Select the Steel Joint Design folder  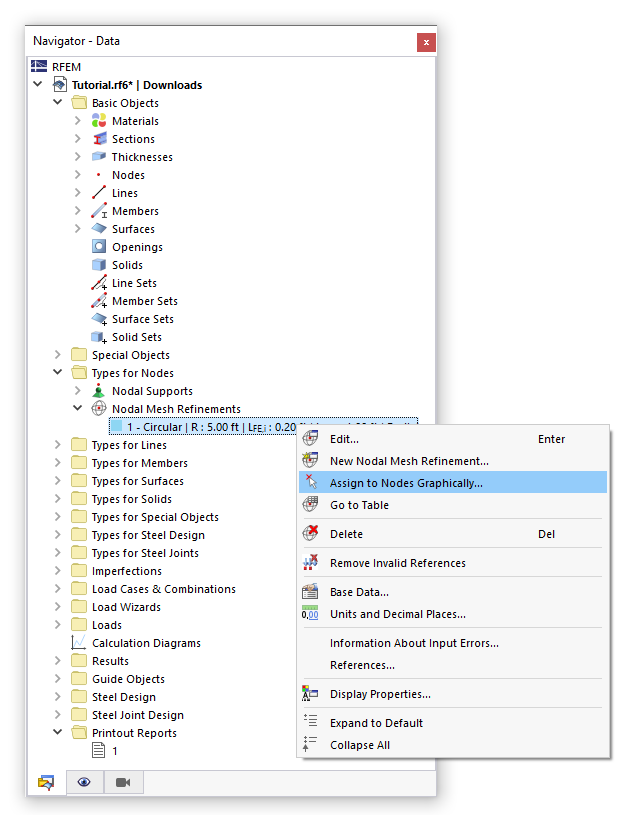point(138,715)
